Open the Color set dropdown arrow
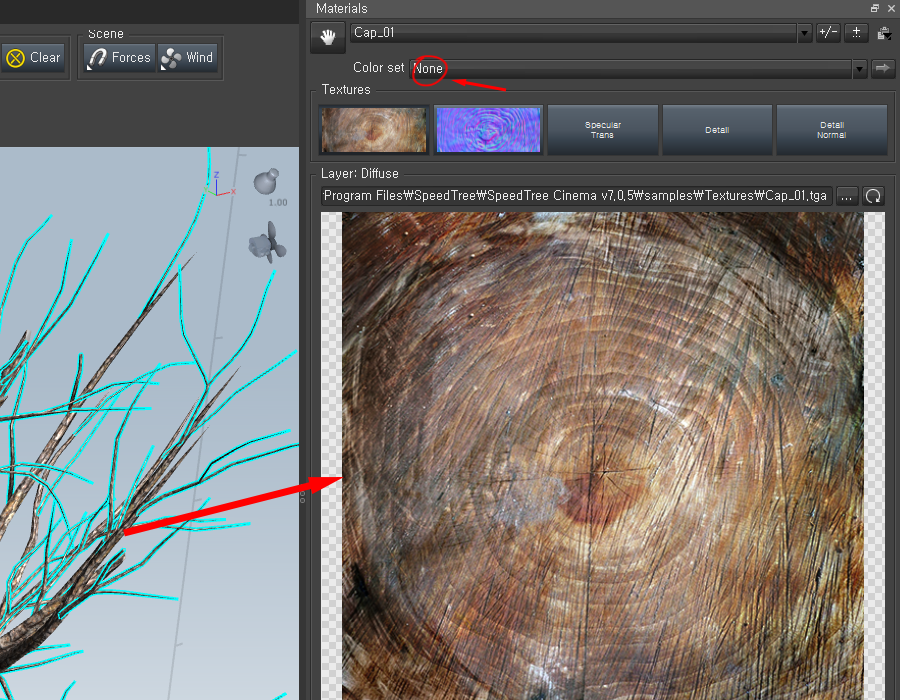 tap(859, 69)
